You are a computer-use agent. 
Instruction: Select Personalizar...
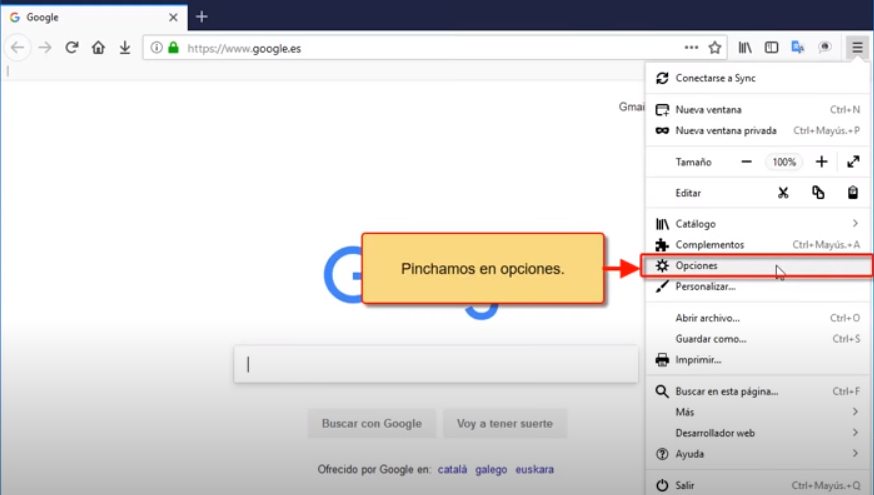click(x=758, y=287)
